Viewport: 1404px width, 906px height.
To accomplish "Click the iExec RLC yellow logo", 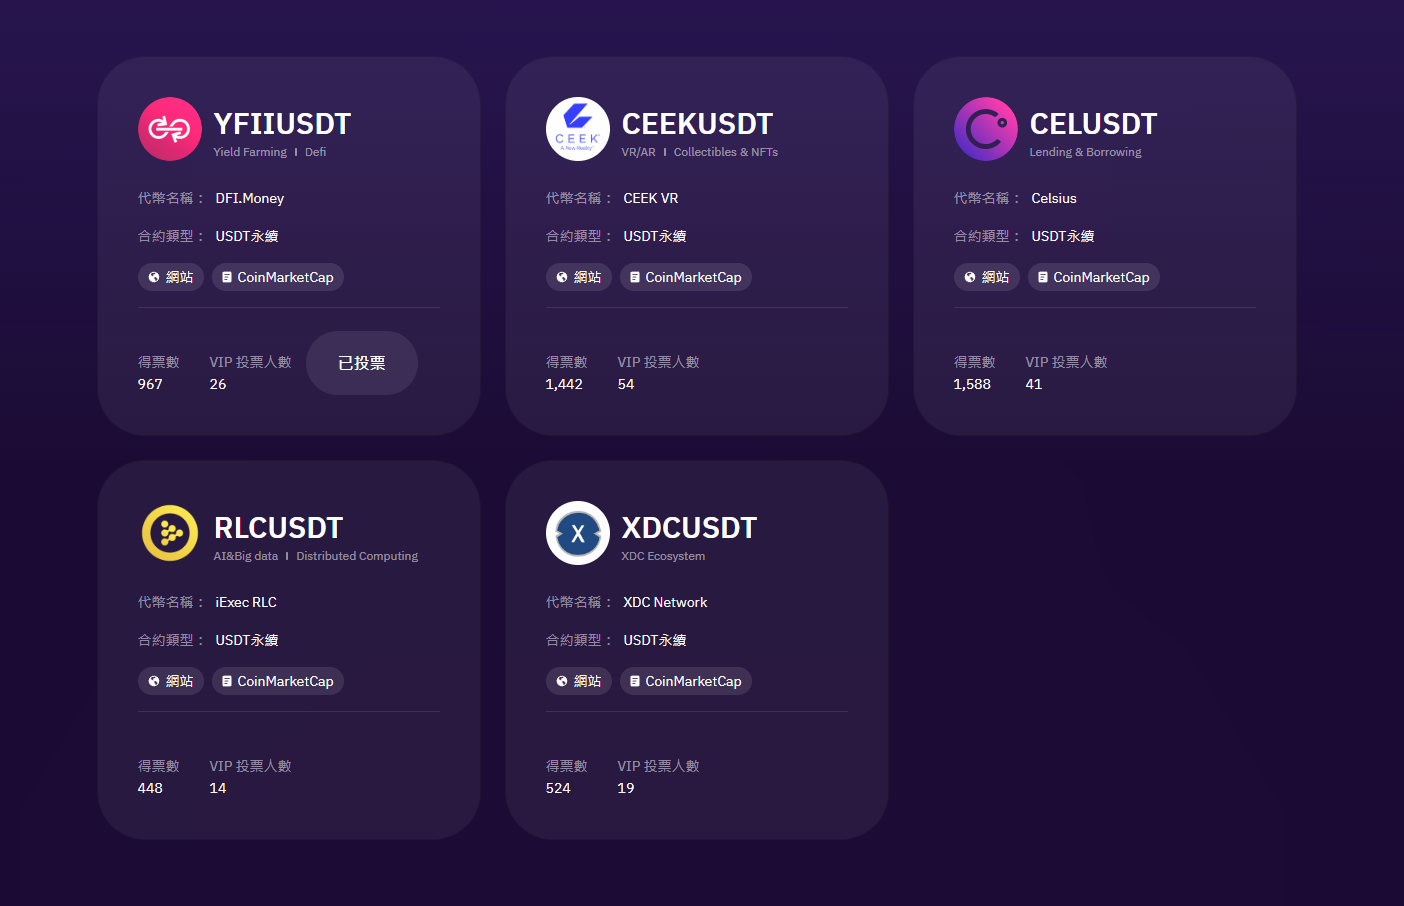I will pyautogui.click(x=170, y=533).
